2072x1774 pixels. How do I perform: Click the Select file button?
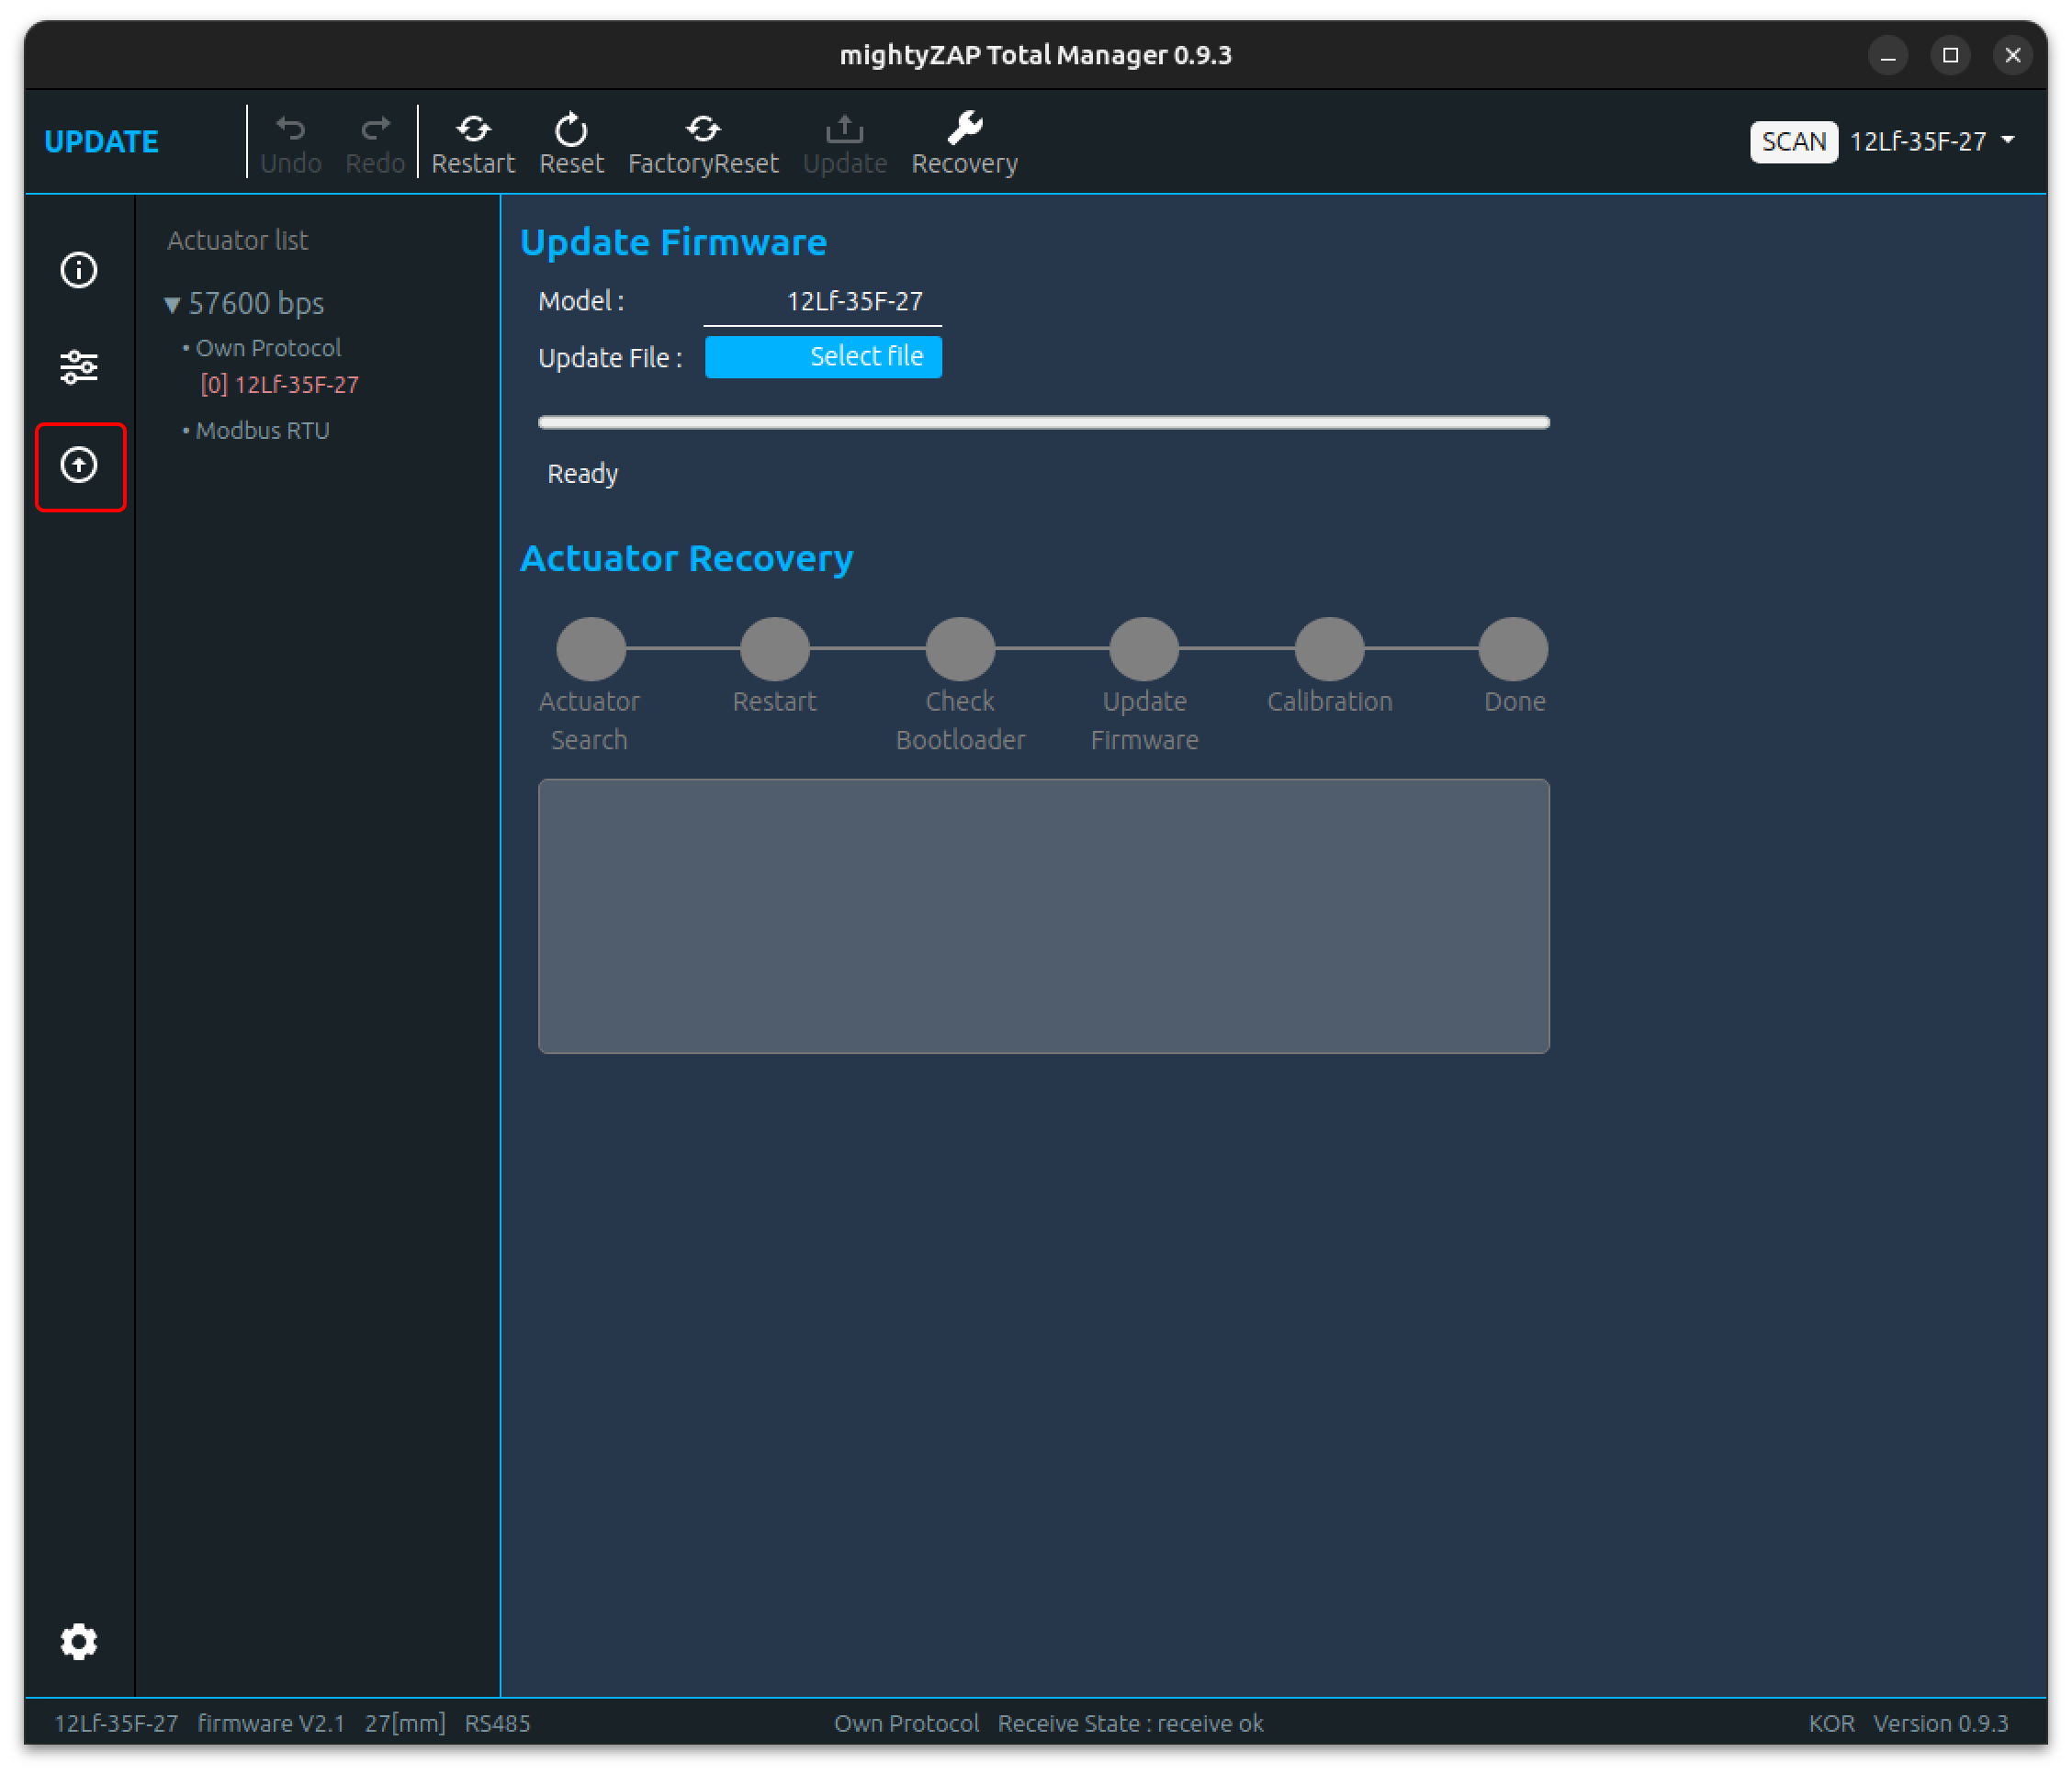[x=823, y=357]
